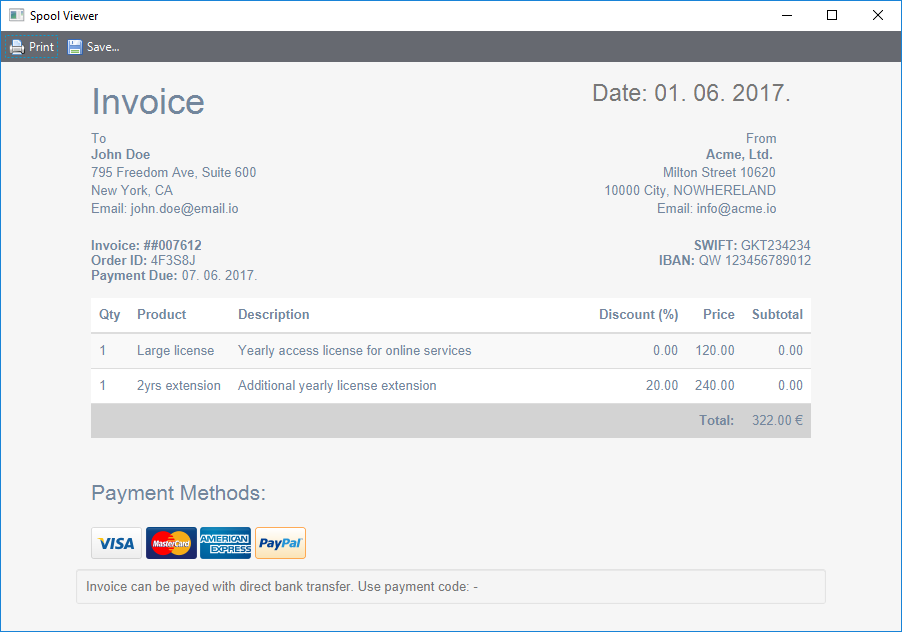Click the Product column header
Viewport: 902px width, 632px height.
(x=162, y=314)
